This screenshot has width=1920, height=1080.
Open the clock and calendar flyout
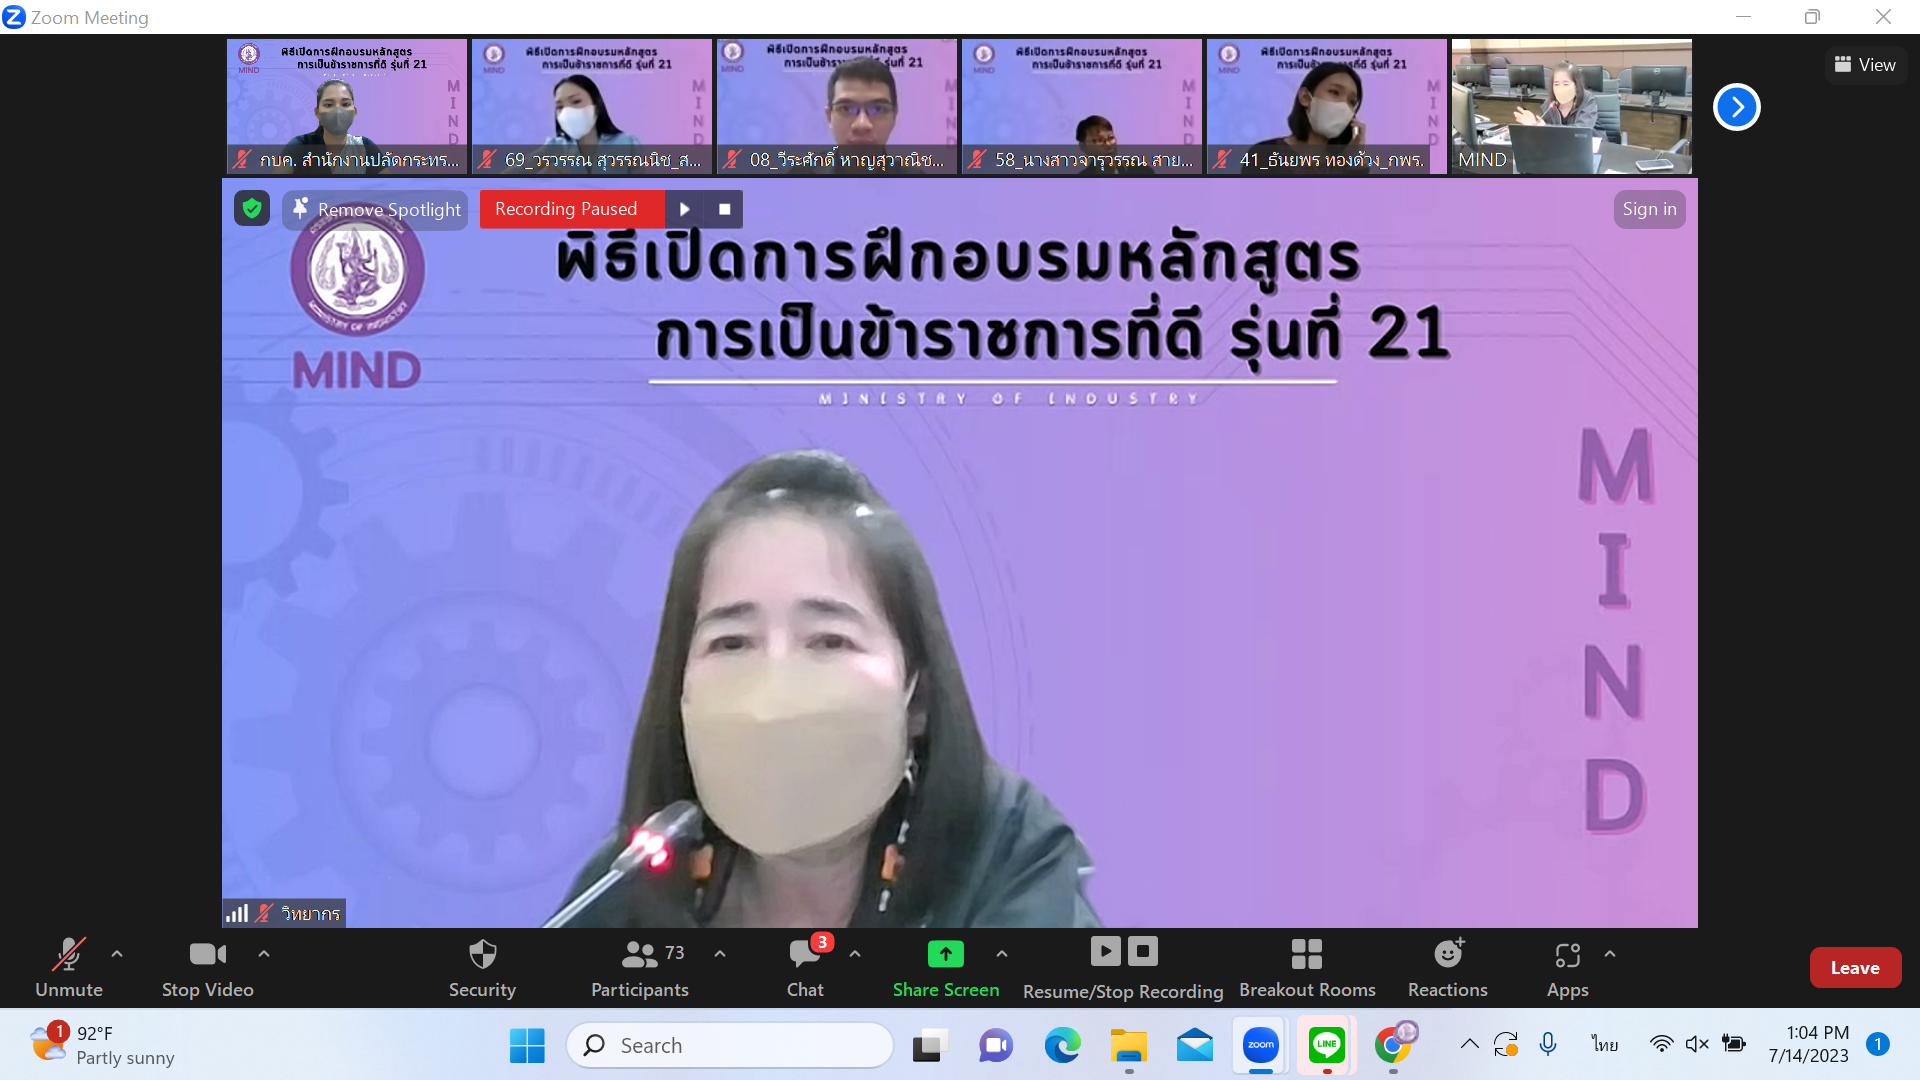click(x=1809, y=1044)
